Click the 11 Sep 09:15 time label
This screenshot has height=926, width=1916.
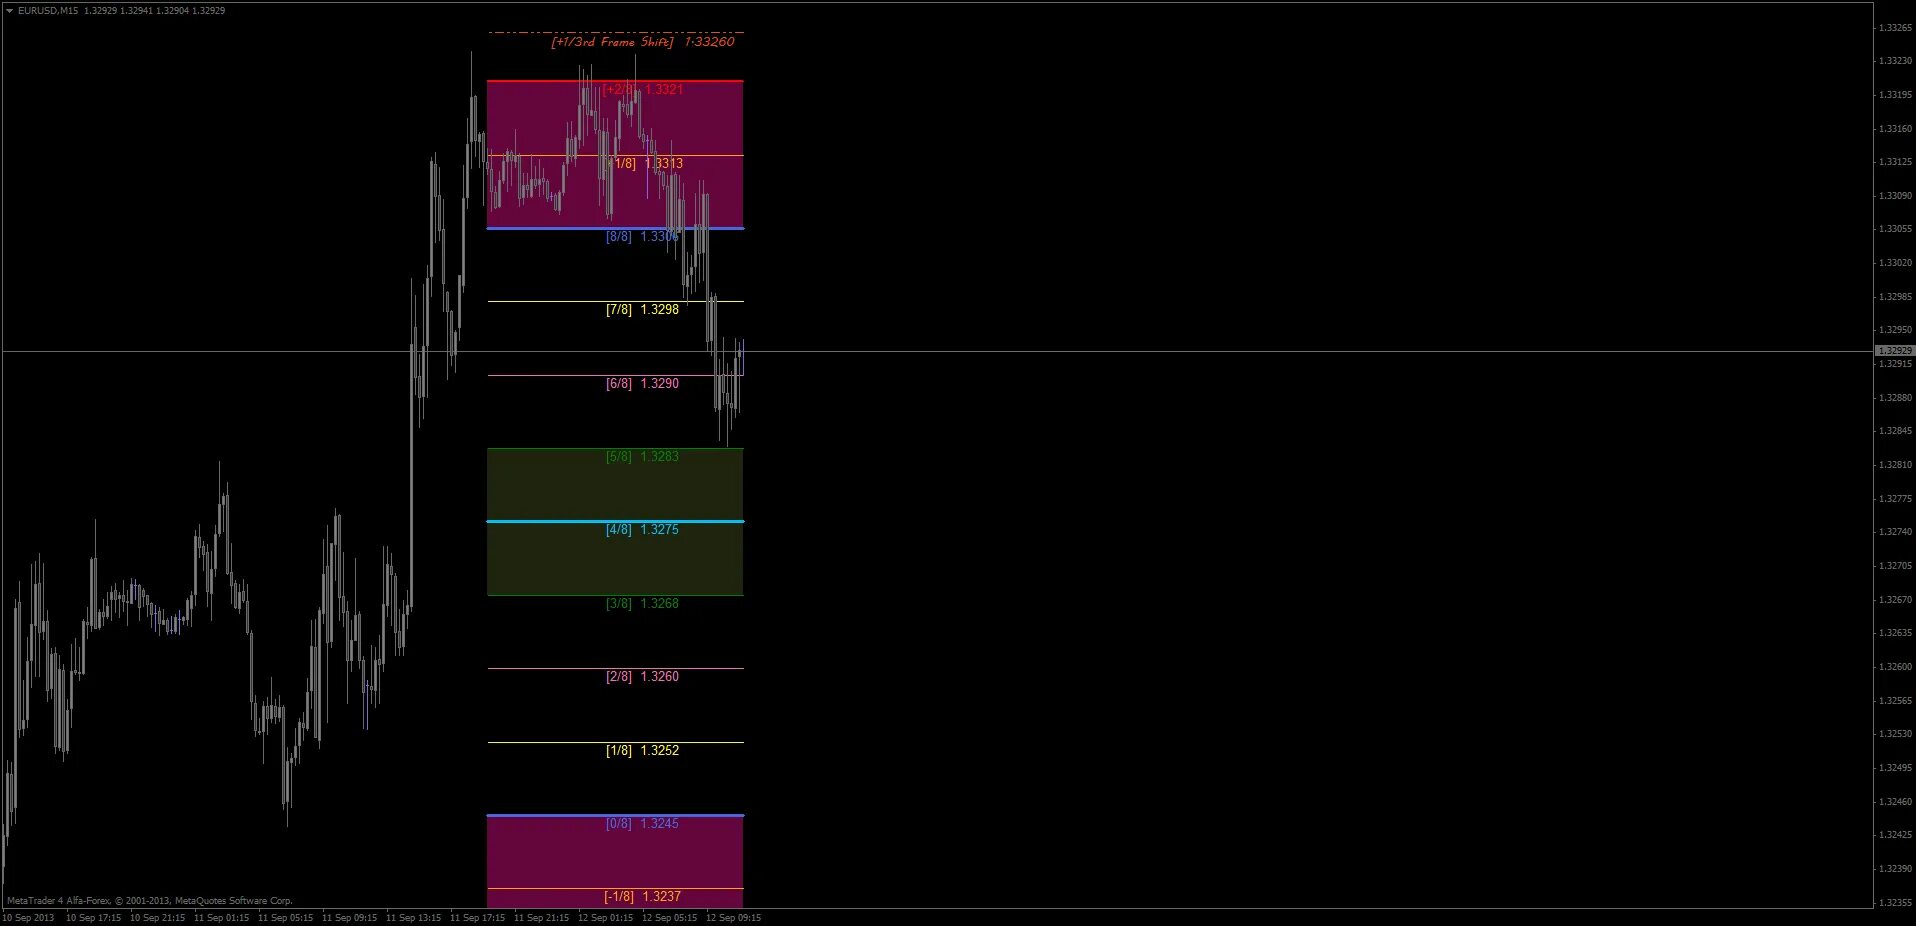pos(349,918)
